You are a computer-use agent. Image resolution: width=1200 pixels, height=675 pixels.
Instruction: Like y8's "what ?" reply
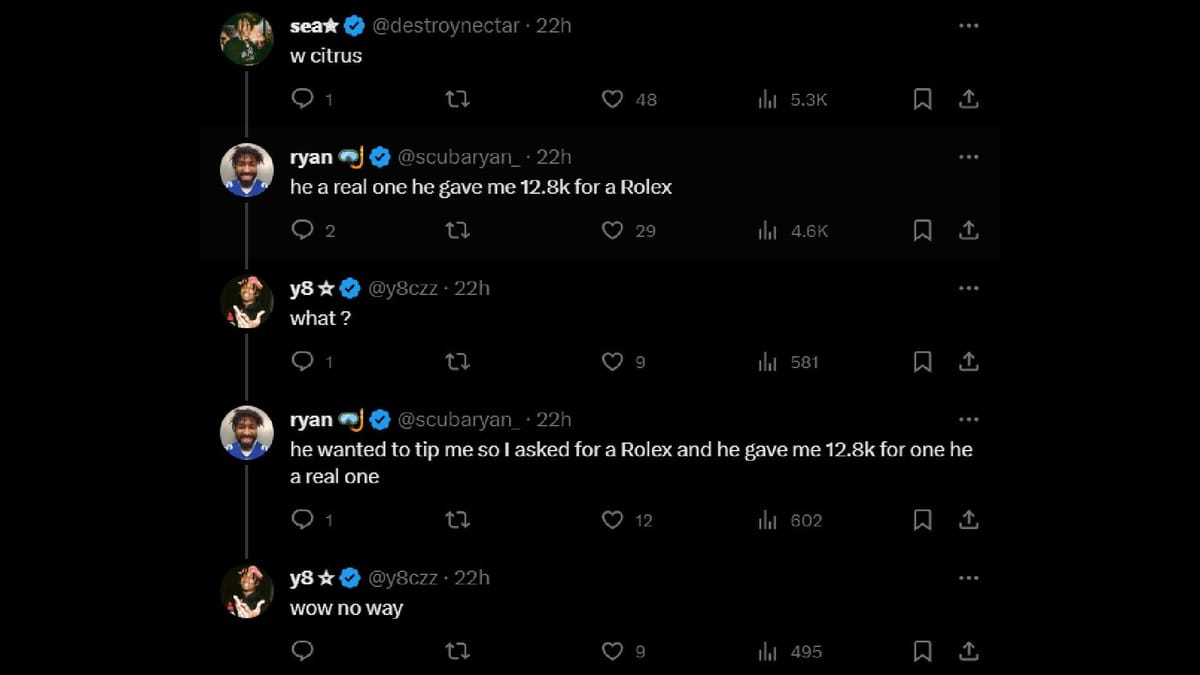[612, 361]
